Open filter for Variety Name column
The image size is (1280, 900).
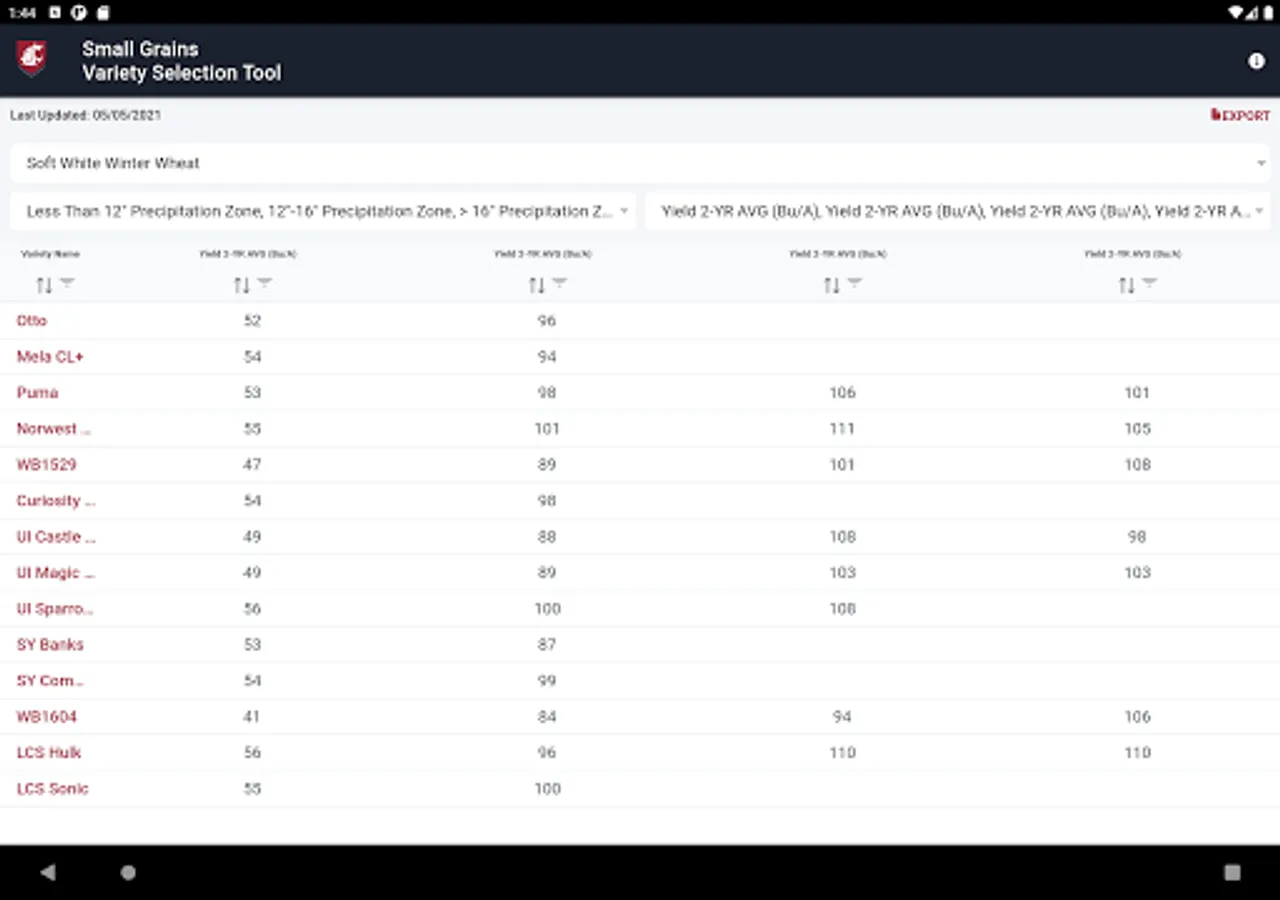67,284
